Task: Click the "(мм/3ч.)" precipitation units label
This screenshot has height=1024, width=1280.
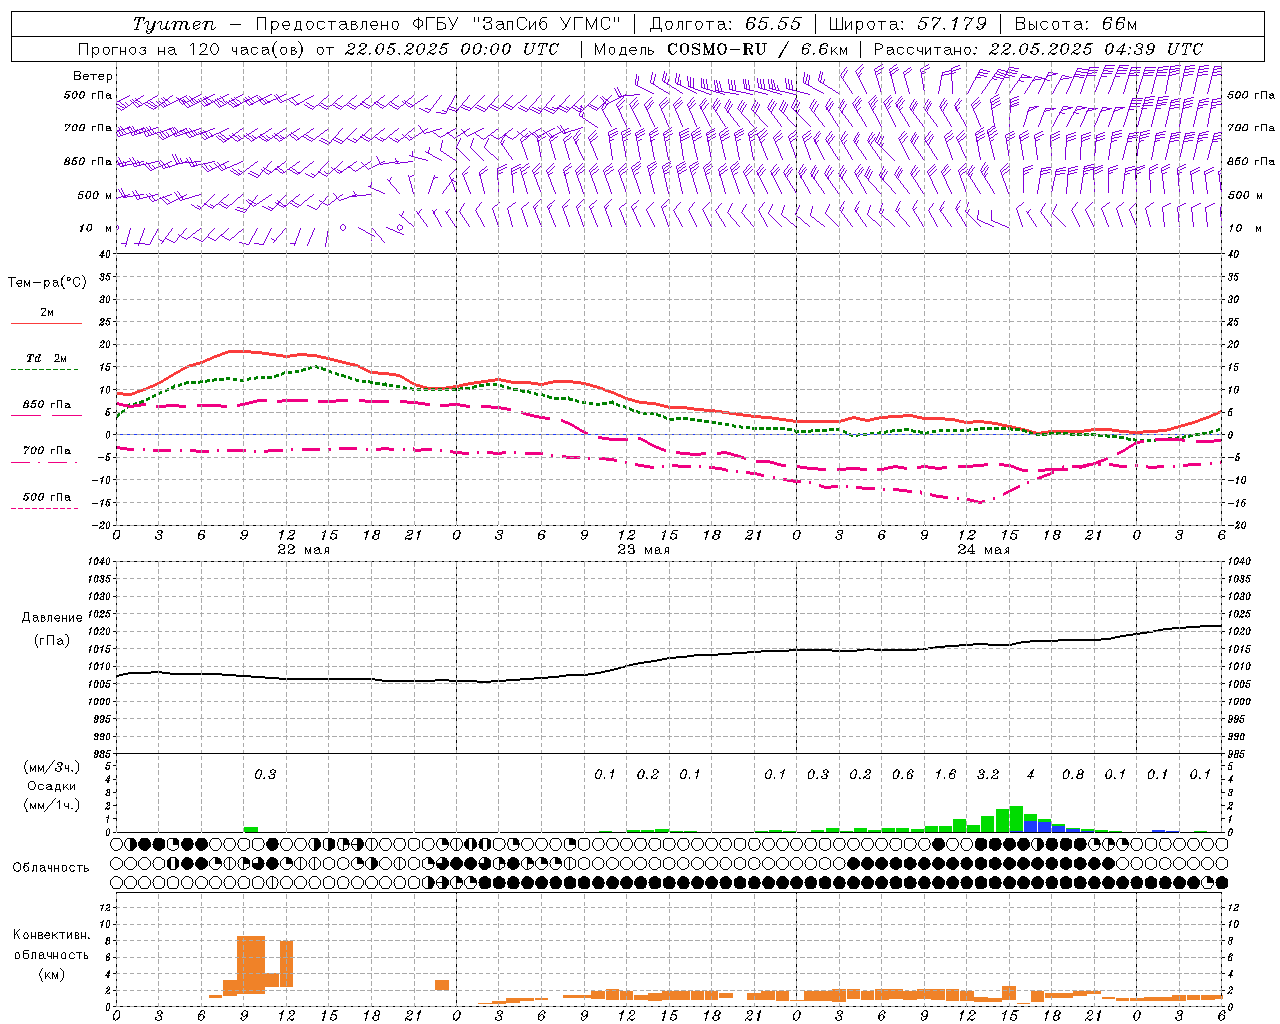Action: coord(52,767)
